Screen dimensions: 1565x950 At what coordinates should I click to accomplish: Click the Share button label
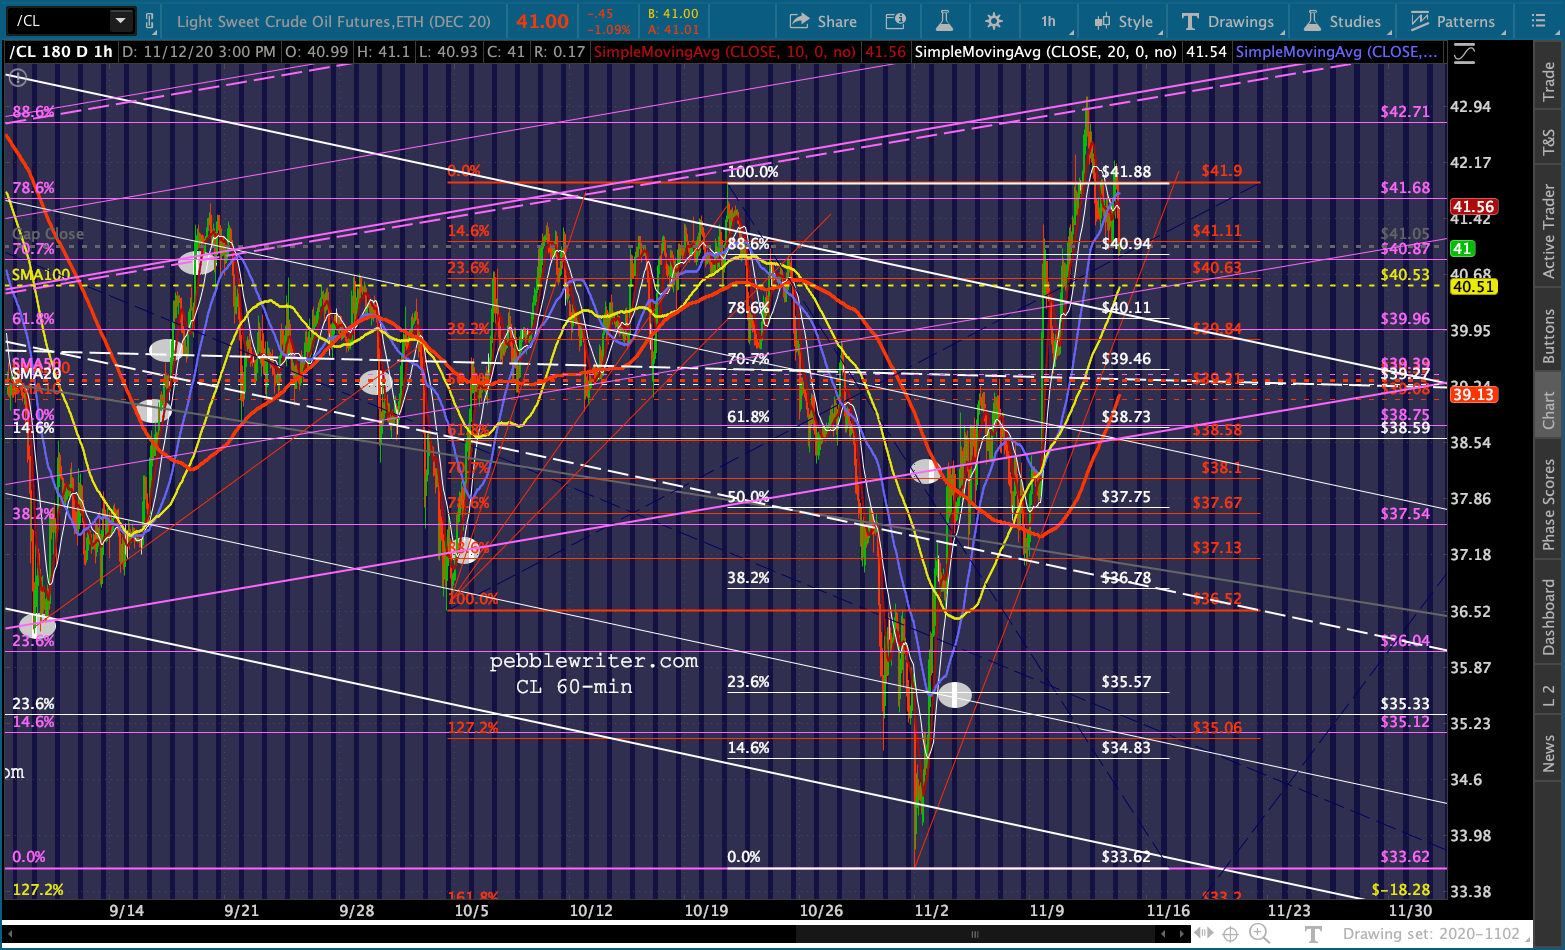(x=837, y=21)
